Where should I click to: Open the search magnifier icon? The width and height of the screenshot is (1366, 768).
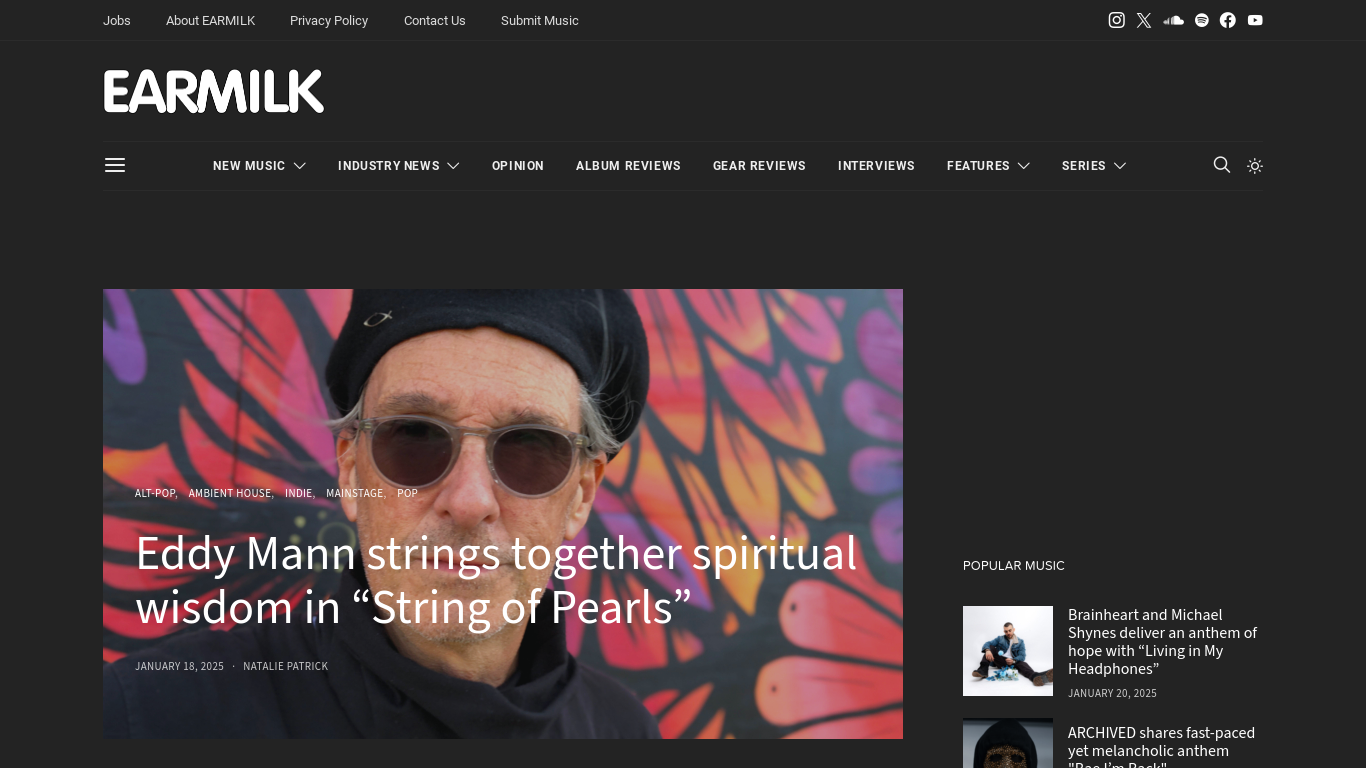(x=1222, y=165)
